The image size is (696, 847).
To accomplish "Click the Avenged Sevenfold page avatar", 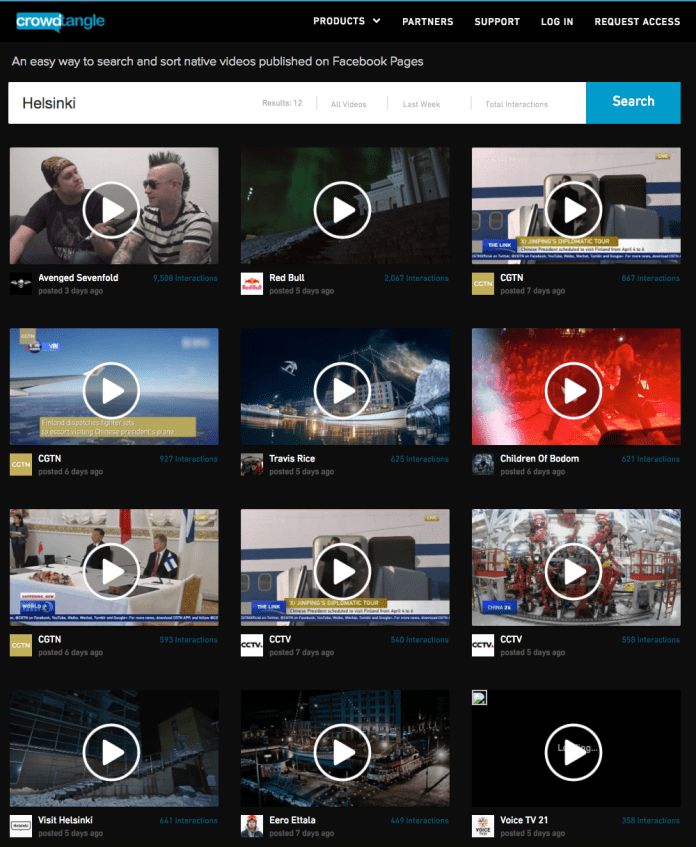I will pos(21,284).
